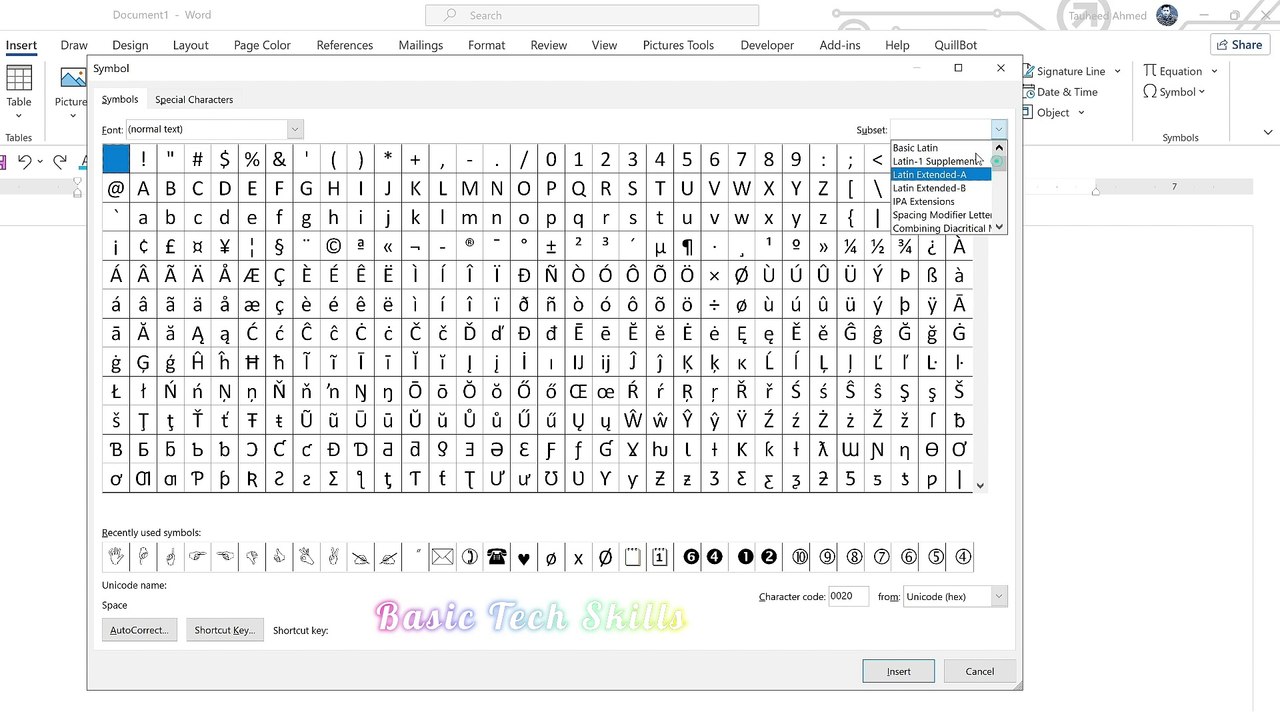Screen dimensions: 1280x720
Task: Expand the Equation dropdown arrow in ribbon
Action: (1214, 71)
